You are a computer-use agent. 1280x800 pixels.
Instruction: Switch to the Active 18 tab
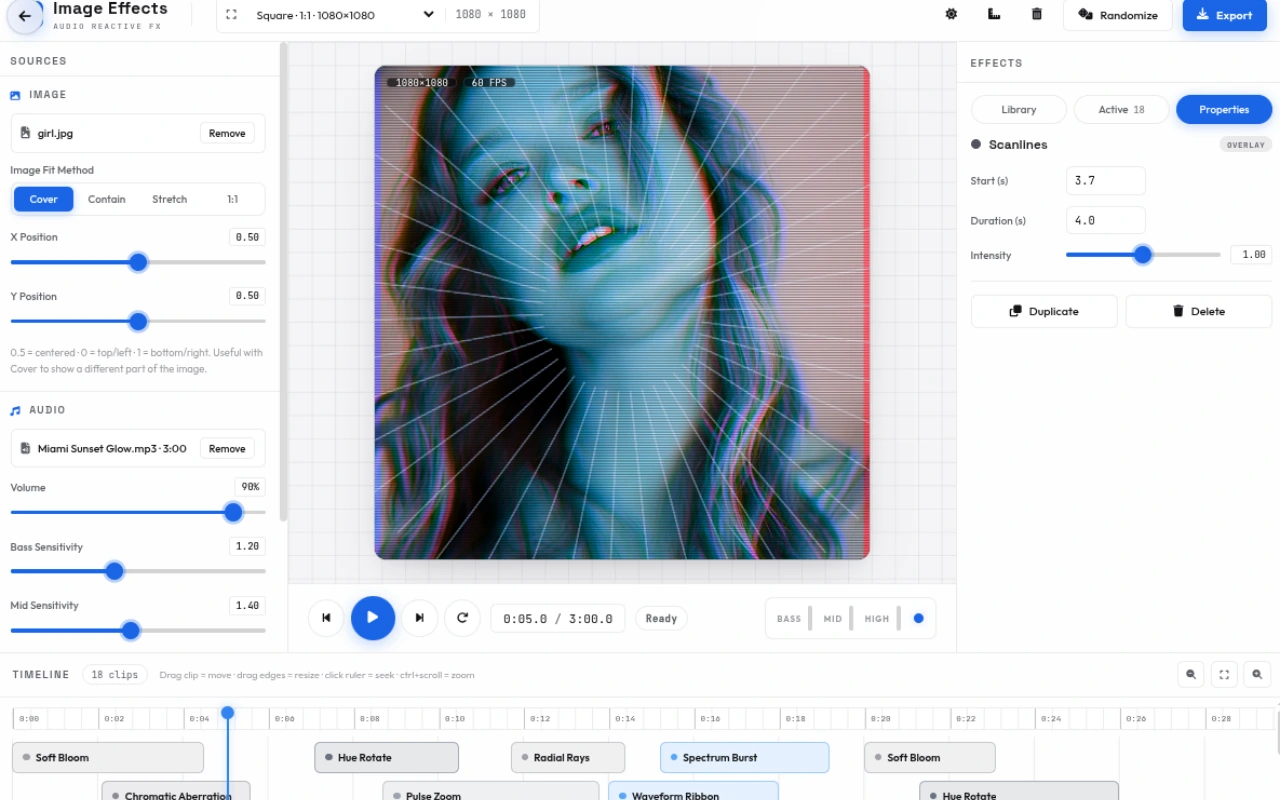click(x=1121, y=110)
